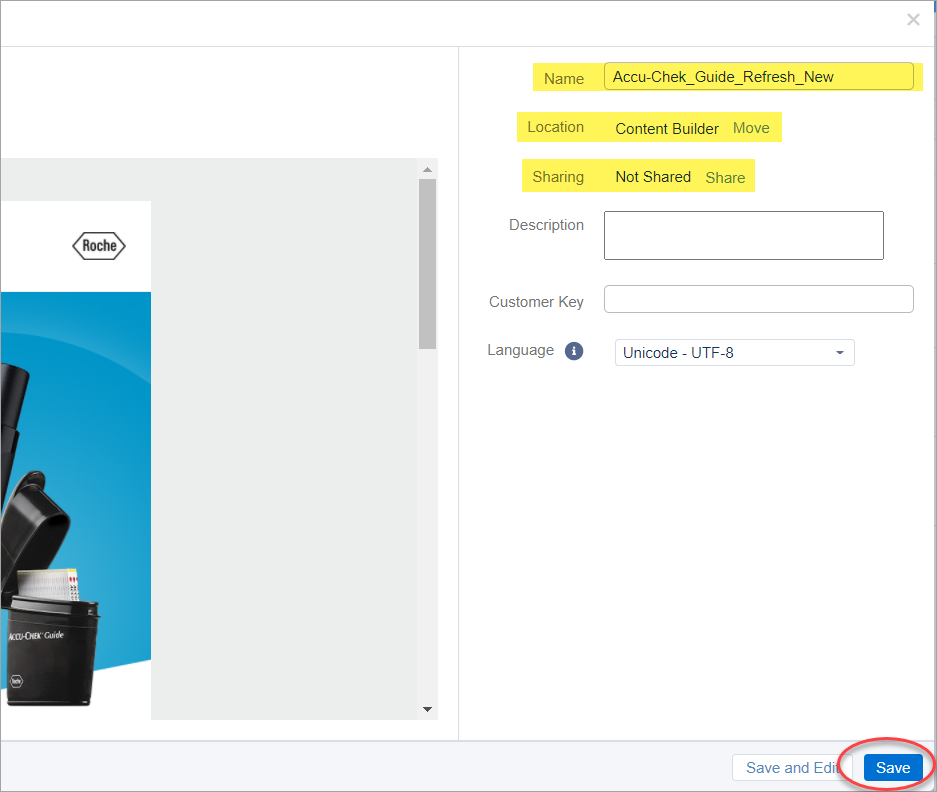Click the Save button
The image size is (937, 792).
[893, 767]
